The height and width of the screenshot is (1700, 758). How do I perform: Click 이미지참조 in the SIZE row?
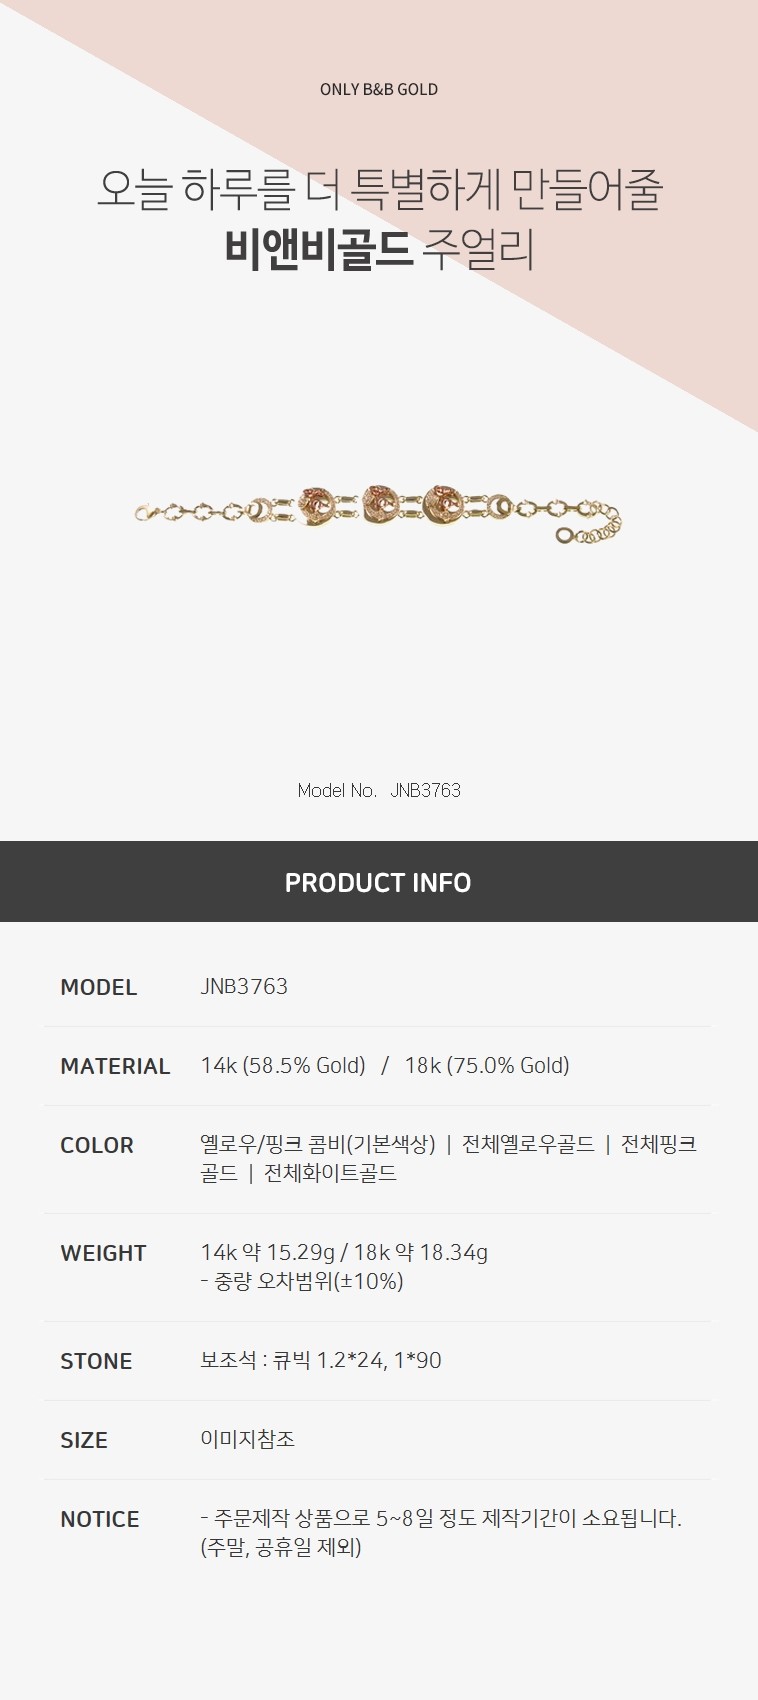pyautogui.click(x=247, y=1439)
